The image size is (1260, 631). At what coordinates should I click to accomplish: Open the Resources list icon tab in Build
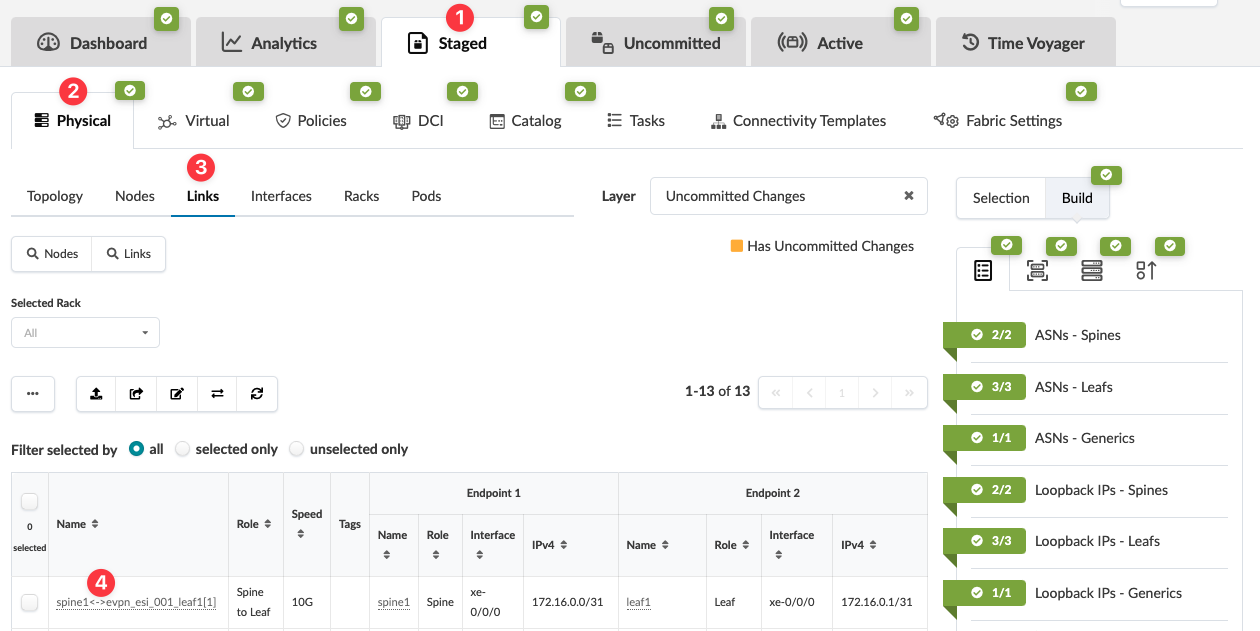983,271
